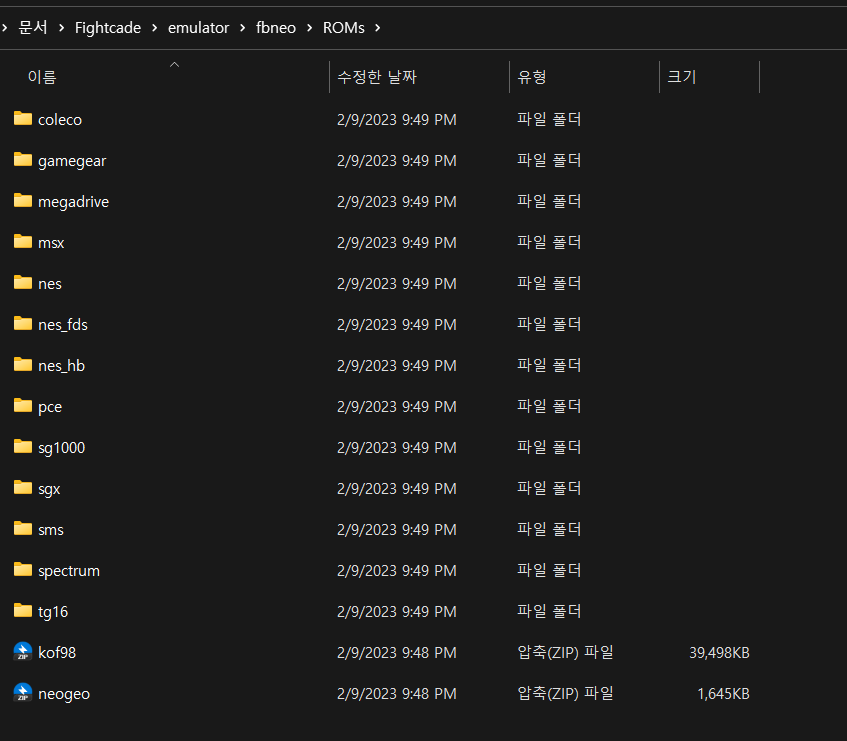Click the msx folder icon
This screenshot has height=741, width=847.
pos(23,241)
